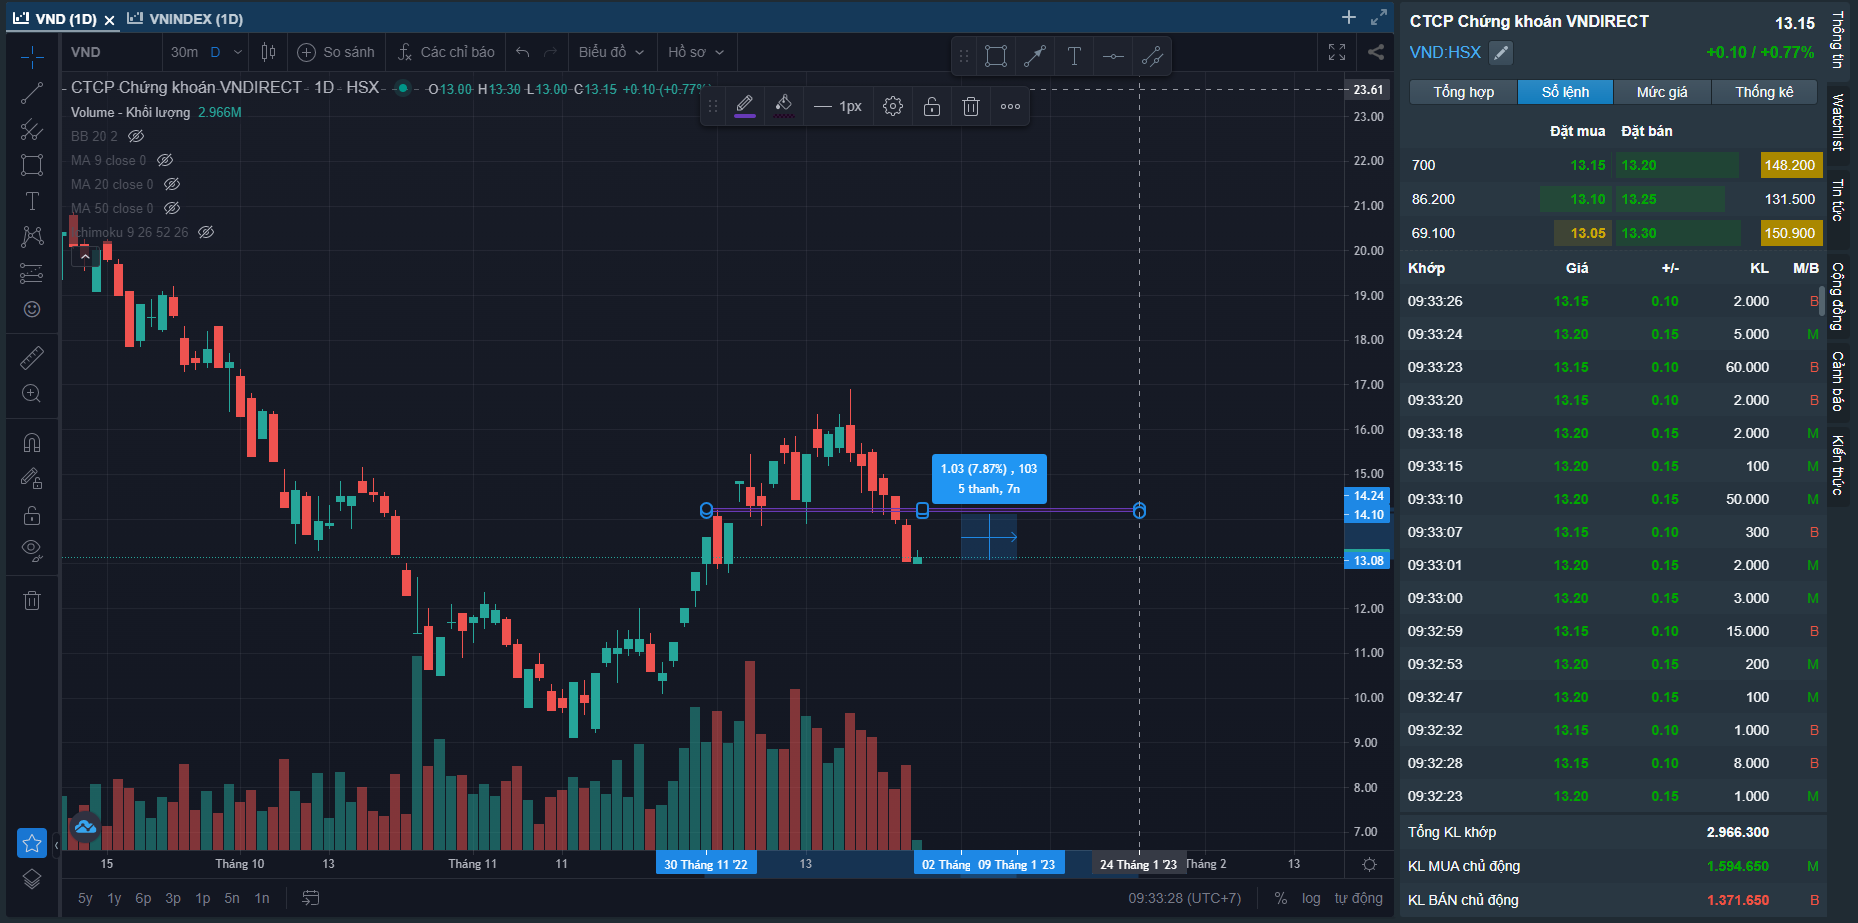Select the ruler measure tool
The width and height of the screenshot is (1858, 923).
[x=32, y=357]
